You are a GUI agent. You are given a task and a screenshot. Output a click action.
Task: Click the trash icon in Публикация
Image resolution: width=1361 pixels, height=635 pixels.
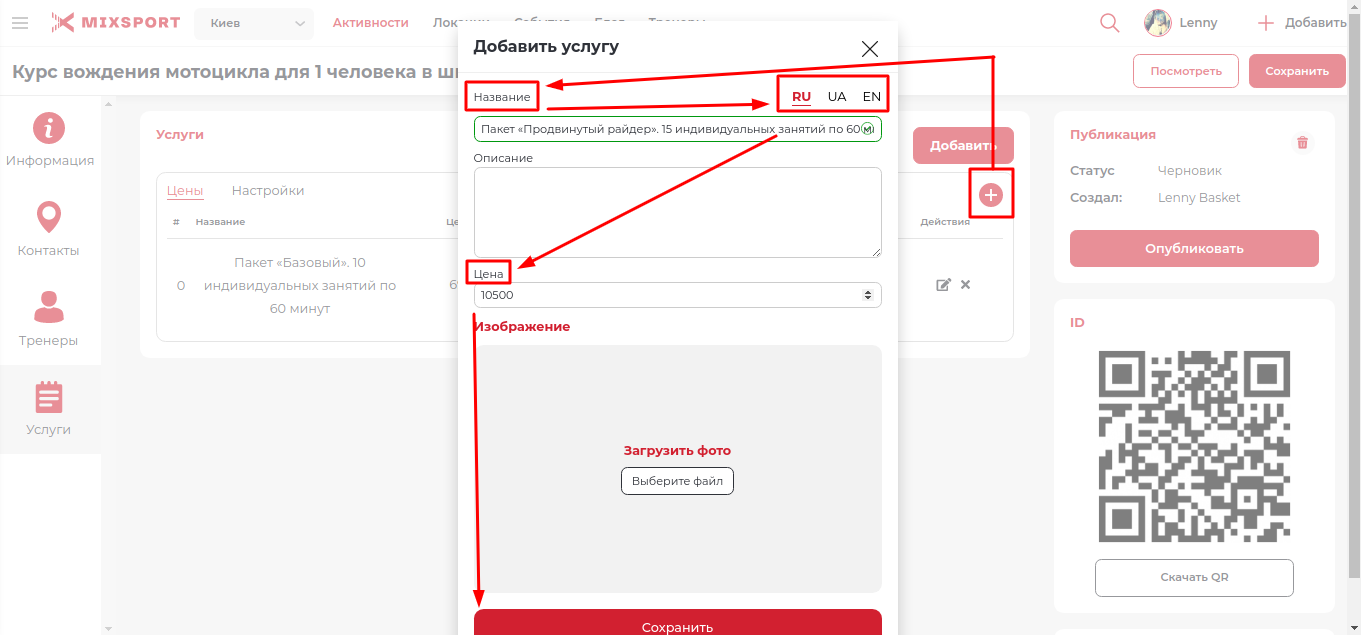point(1302,143)
